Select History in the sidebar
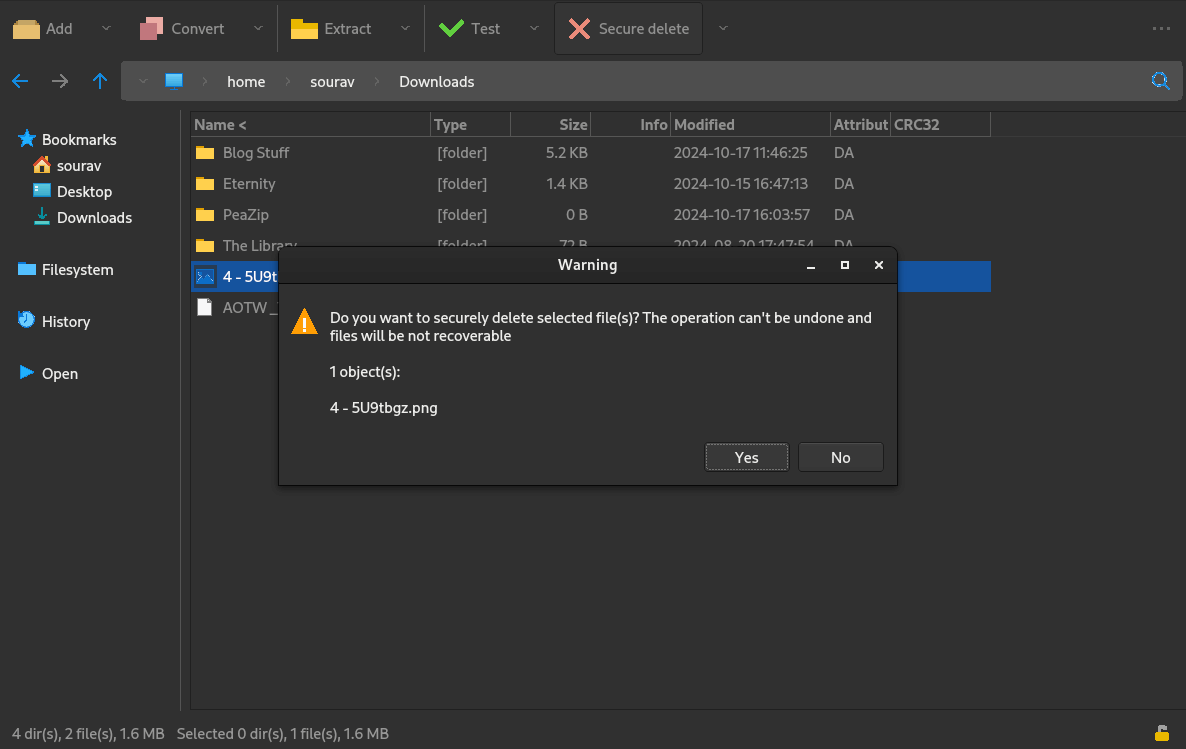 [66, 322]
